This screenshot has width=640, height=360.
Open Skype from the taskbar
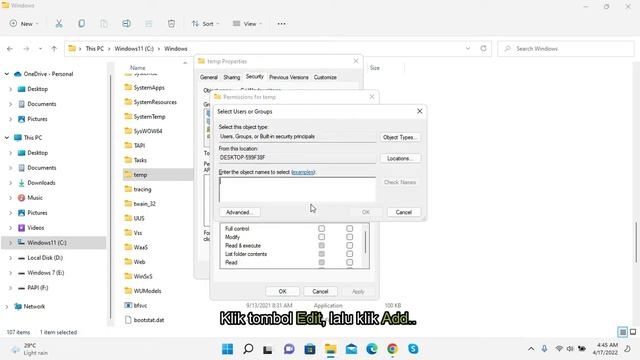(x=413, y=349)
